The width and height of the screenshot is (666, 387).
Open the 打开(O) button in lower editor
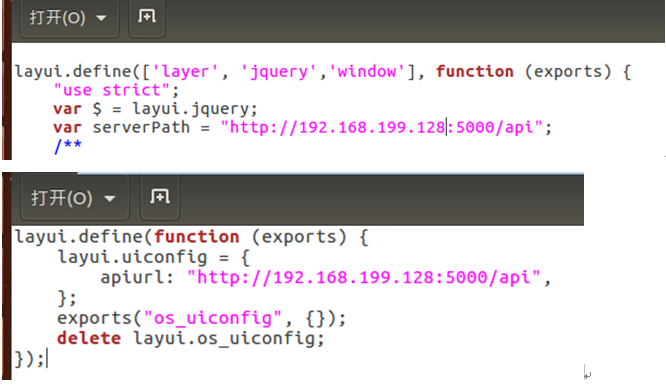click(x=62, y=198)
